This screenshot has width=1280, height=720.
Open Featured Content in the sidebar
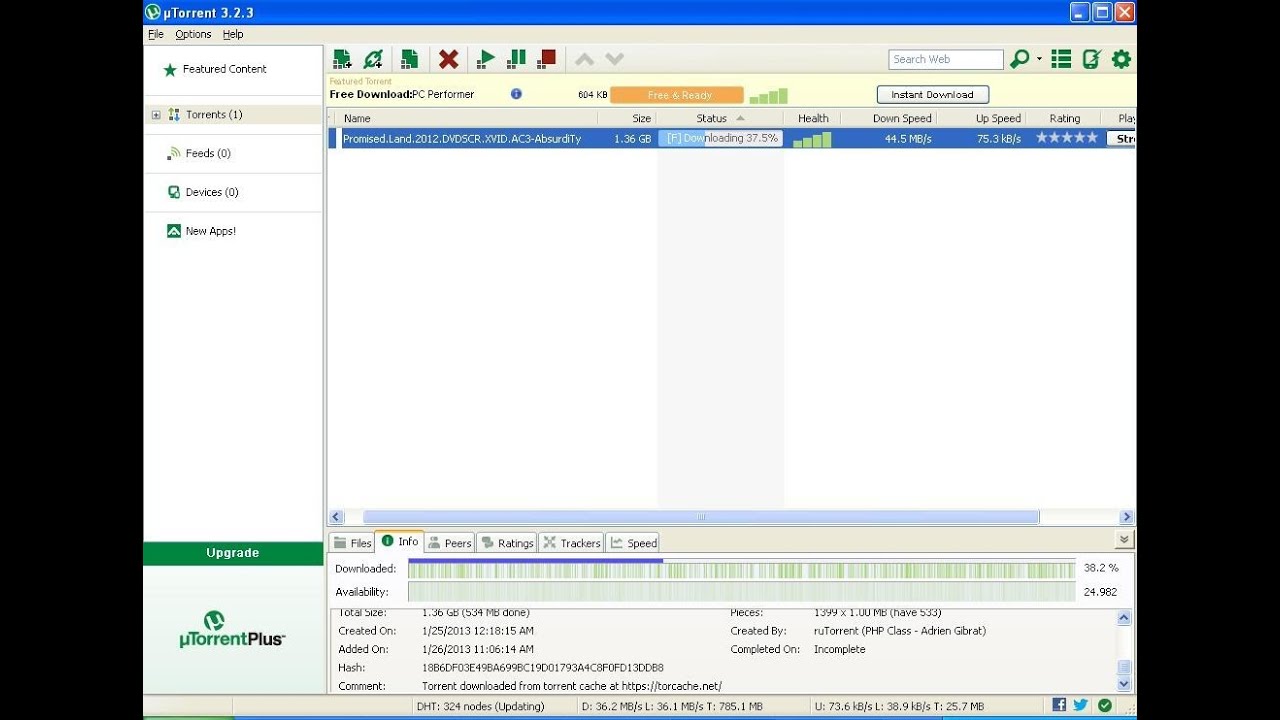coord(225,69)
